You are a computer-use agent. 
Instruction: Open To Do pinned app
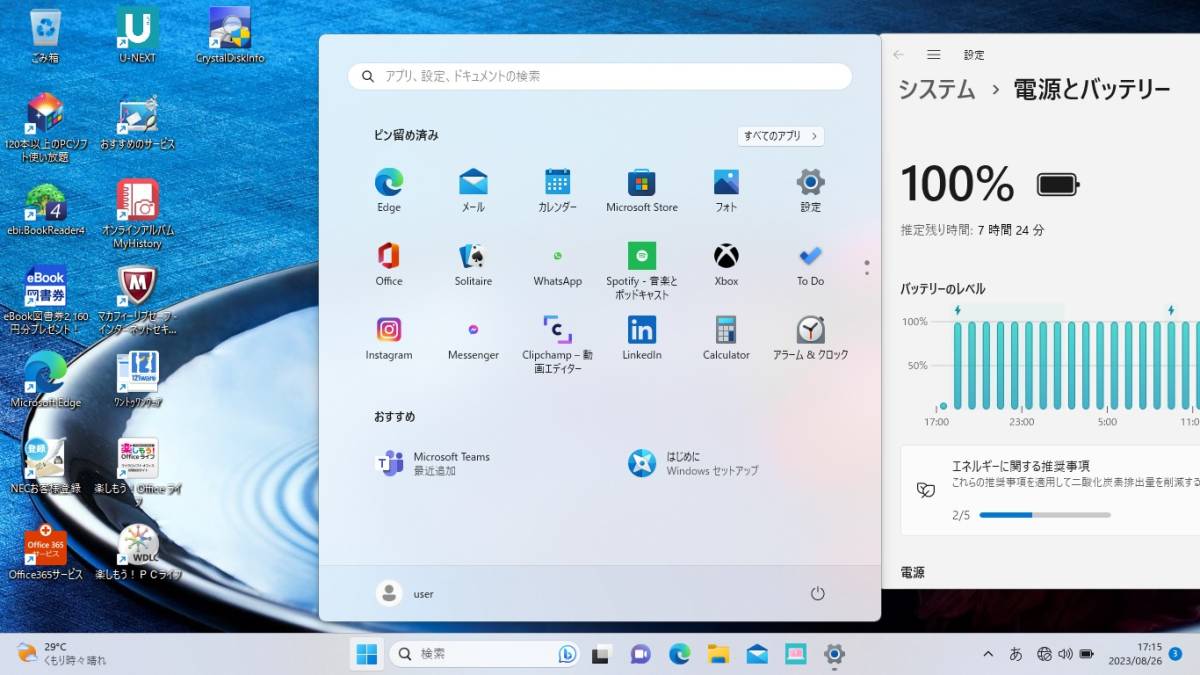tap(810, 264)
